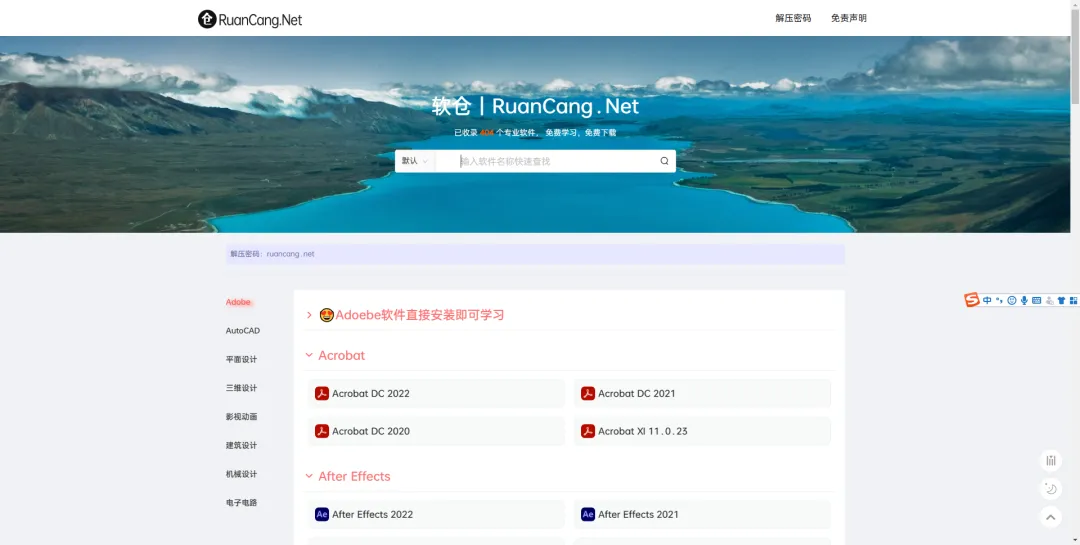1080x545 pixels.
Task: Click the Acrobat DC 2022 PDF icon
Action: 322,393
